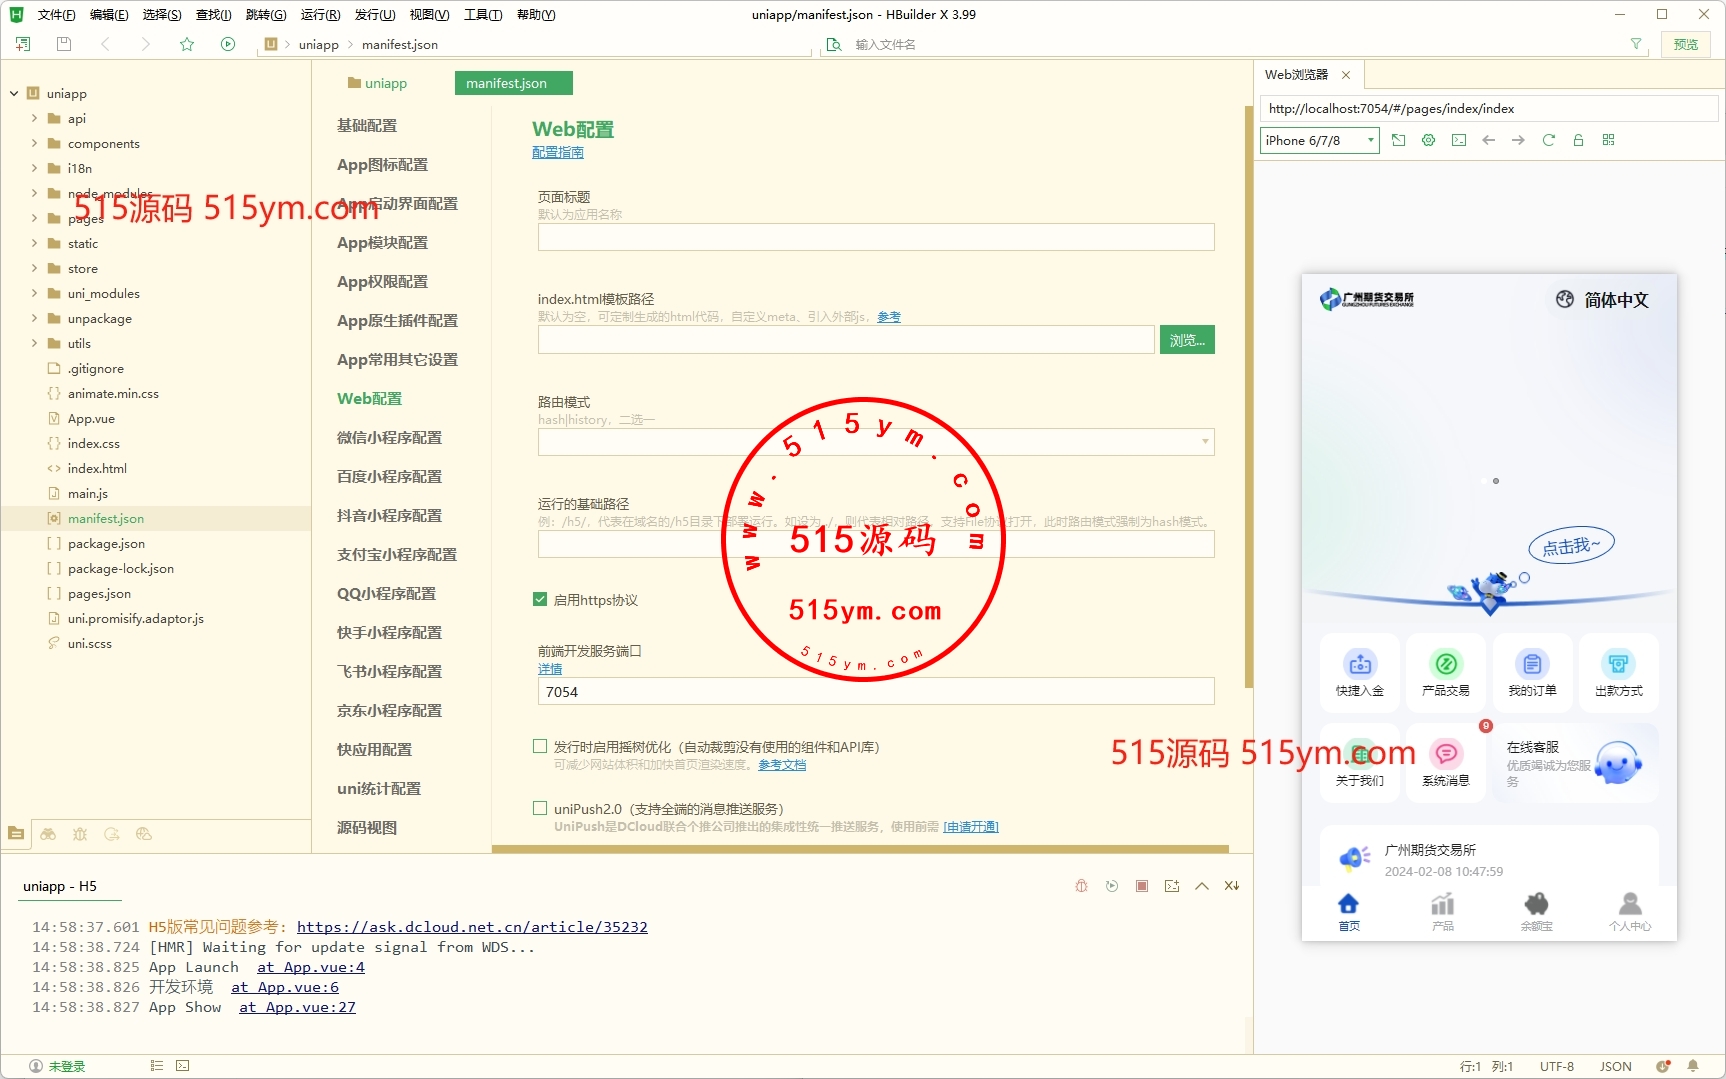Click the bookmark star icon
Image resolution: width=1726 pixels, height=1079 pixels.
tap(187, 44)
